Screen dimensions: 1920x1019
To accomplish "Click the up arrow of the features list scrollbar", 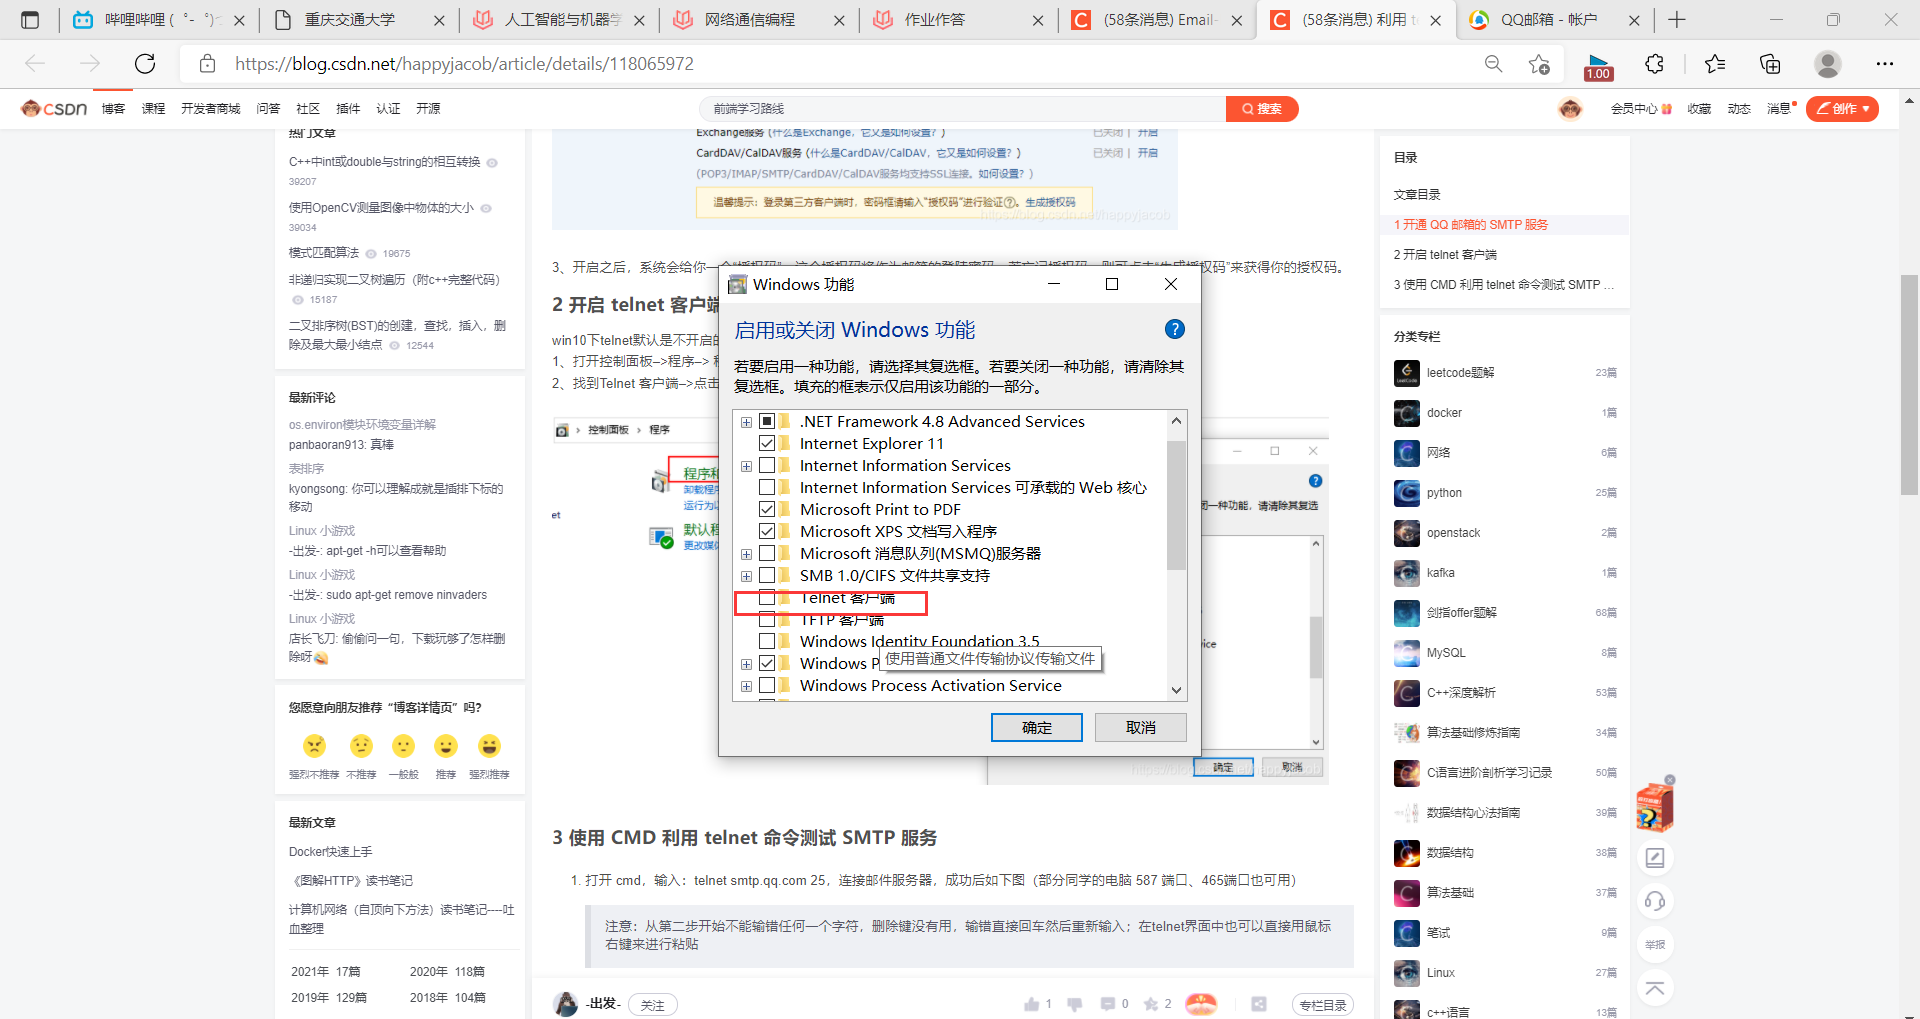I will click(1176, 420).
